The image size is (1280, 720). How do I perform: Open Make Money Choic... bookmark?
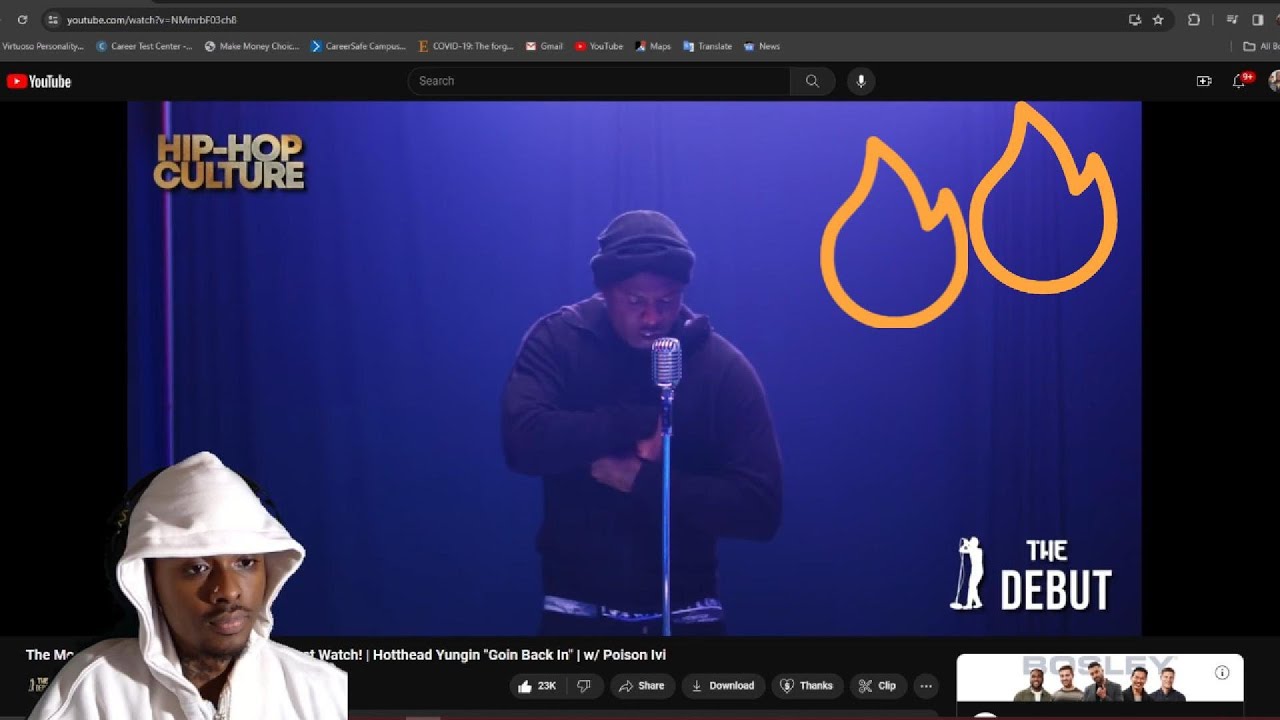tap(252, 46)
